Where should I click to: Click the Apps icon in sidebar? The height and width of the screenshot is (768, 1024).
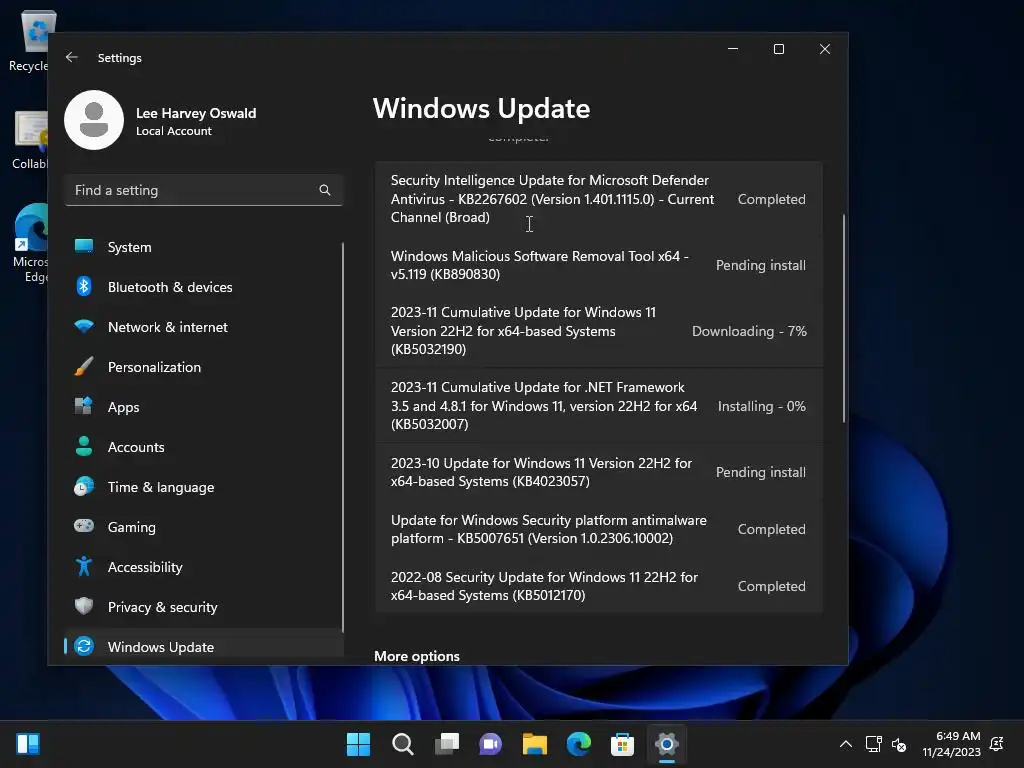84,406
